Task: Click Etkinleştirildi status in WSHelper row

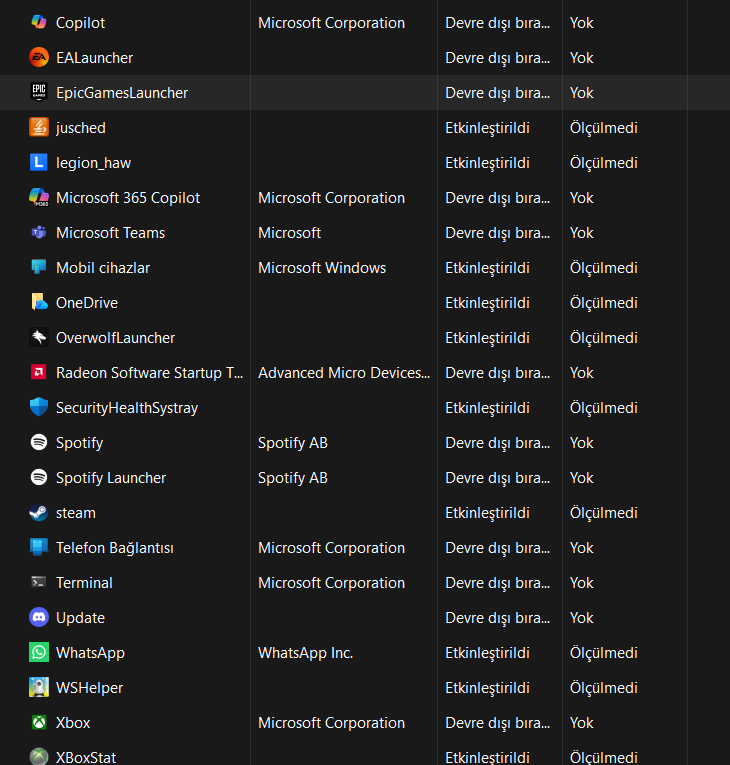Action: coord(487,688)
